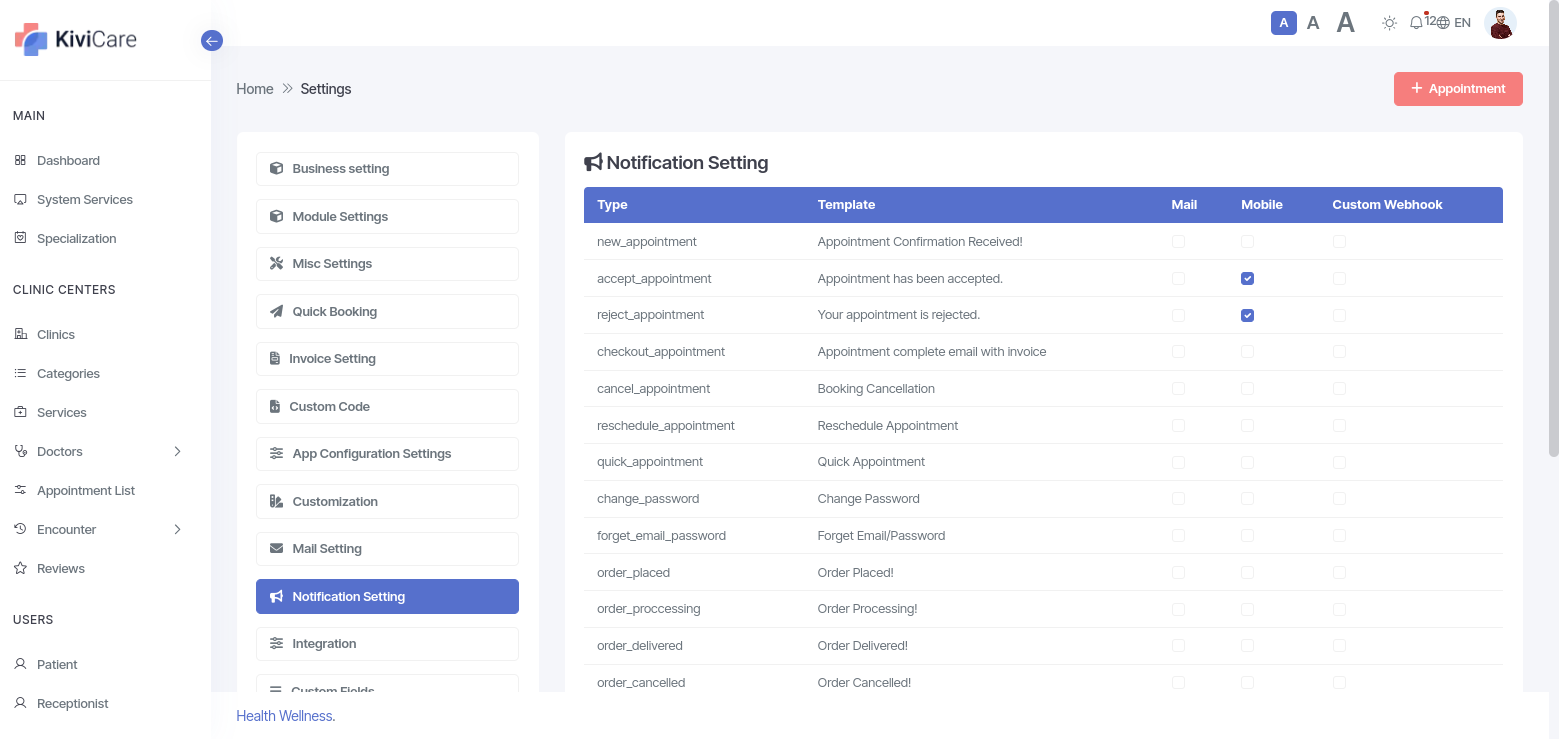
Task: Click the Dashboard icon in sidebar
Action: [x=20, y=160]
